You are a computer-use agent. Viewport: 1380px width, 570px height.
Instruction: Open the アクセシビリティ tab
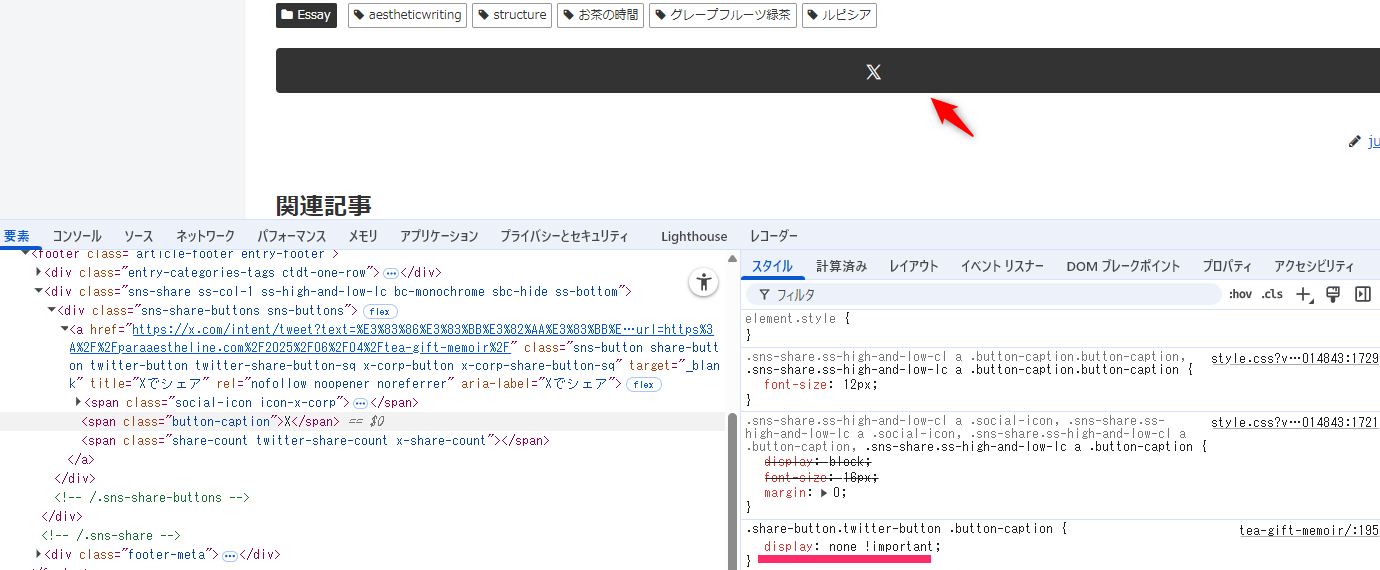tap(1314, 266)
